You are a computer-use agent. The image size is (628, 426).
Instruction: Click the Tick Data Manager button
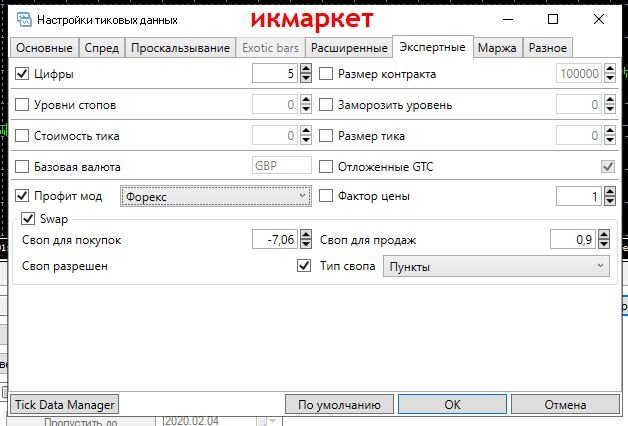click(x=64, y=404)
